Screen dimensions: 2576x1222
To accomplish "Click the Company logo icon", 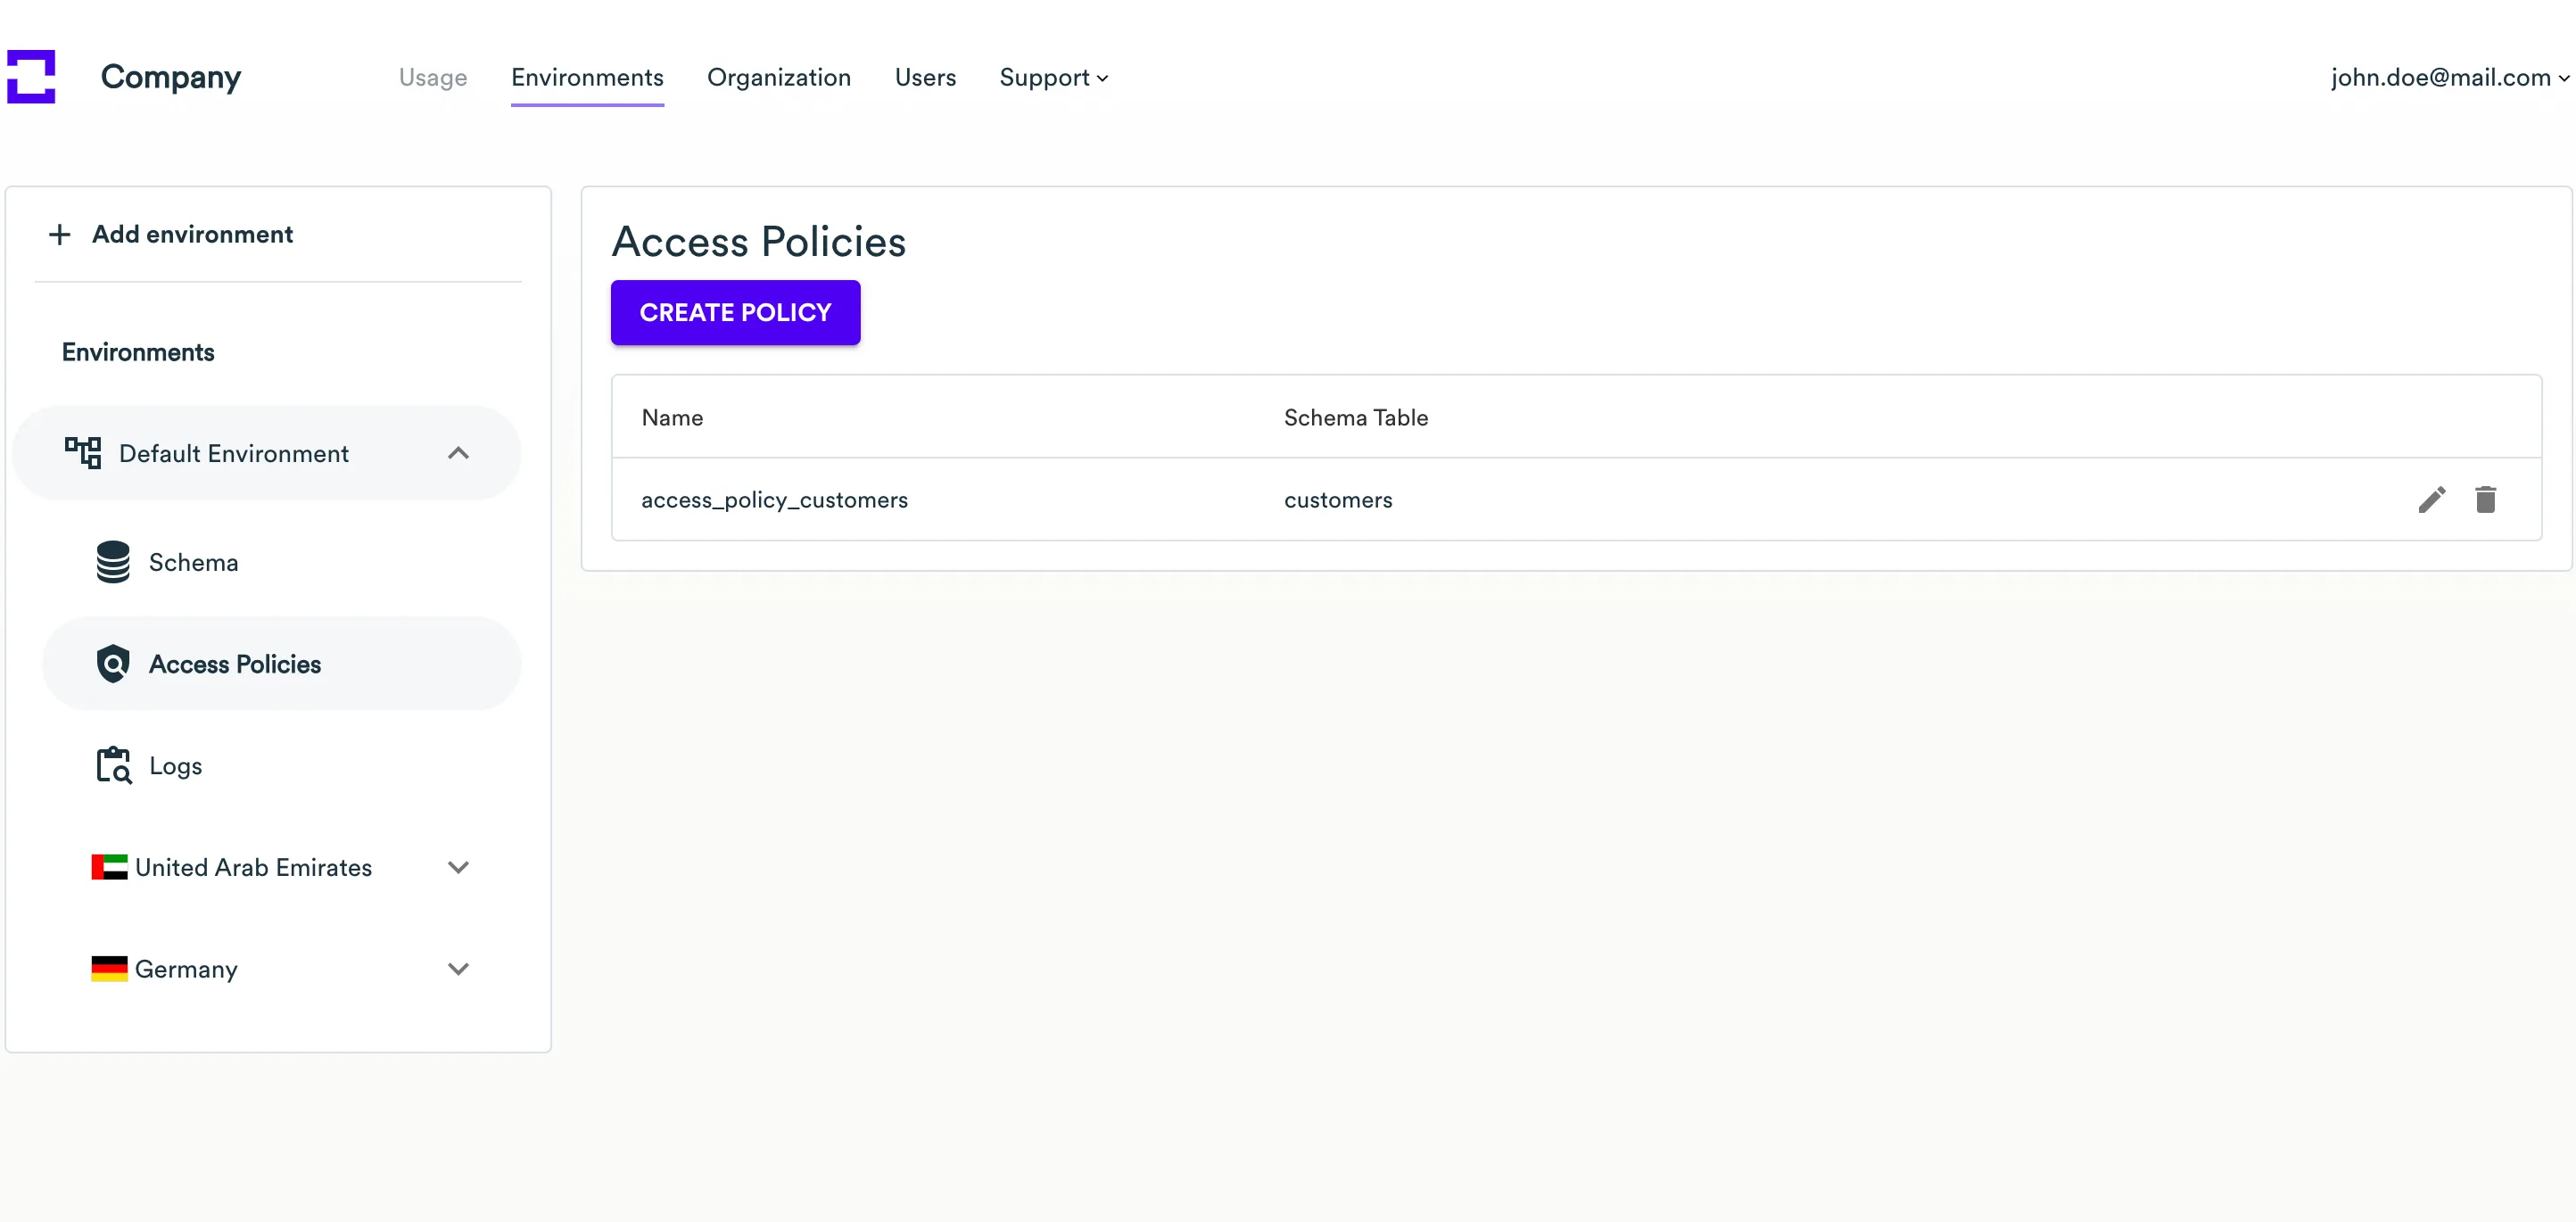I will click(x=31, y=77).
